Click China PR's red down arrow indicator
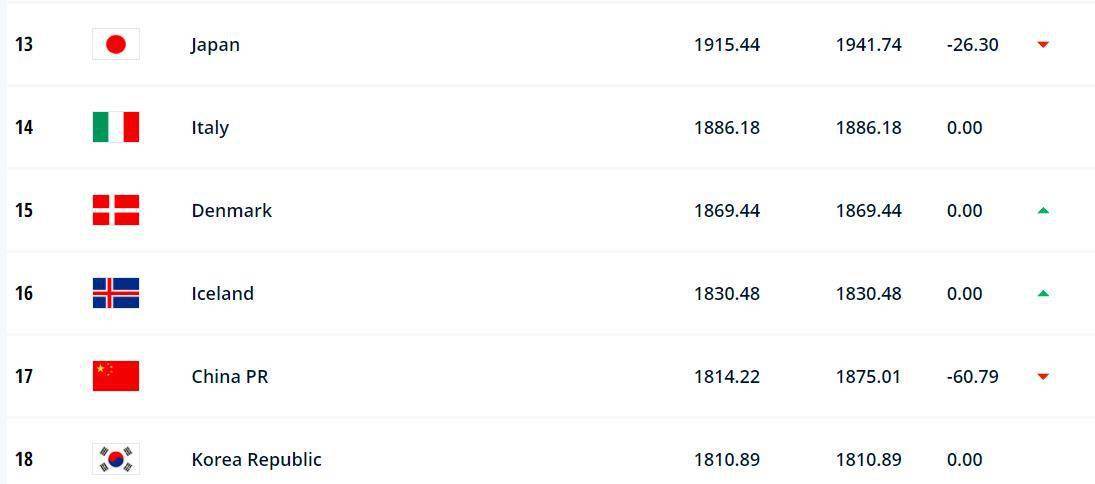 (1043, 377)
